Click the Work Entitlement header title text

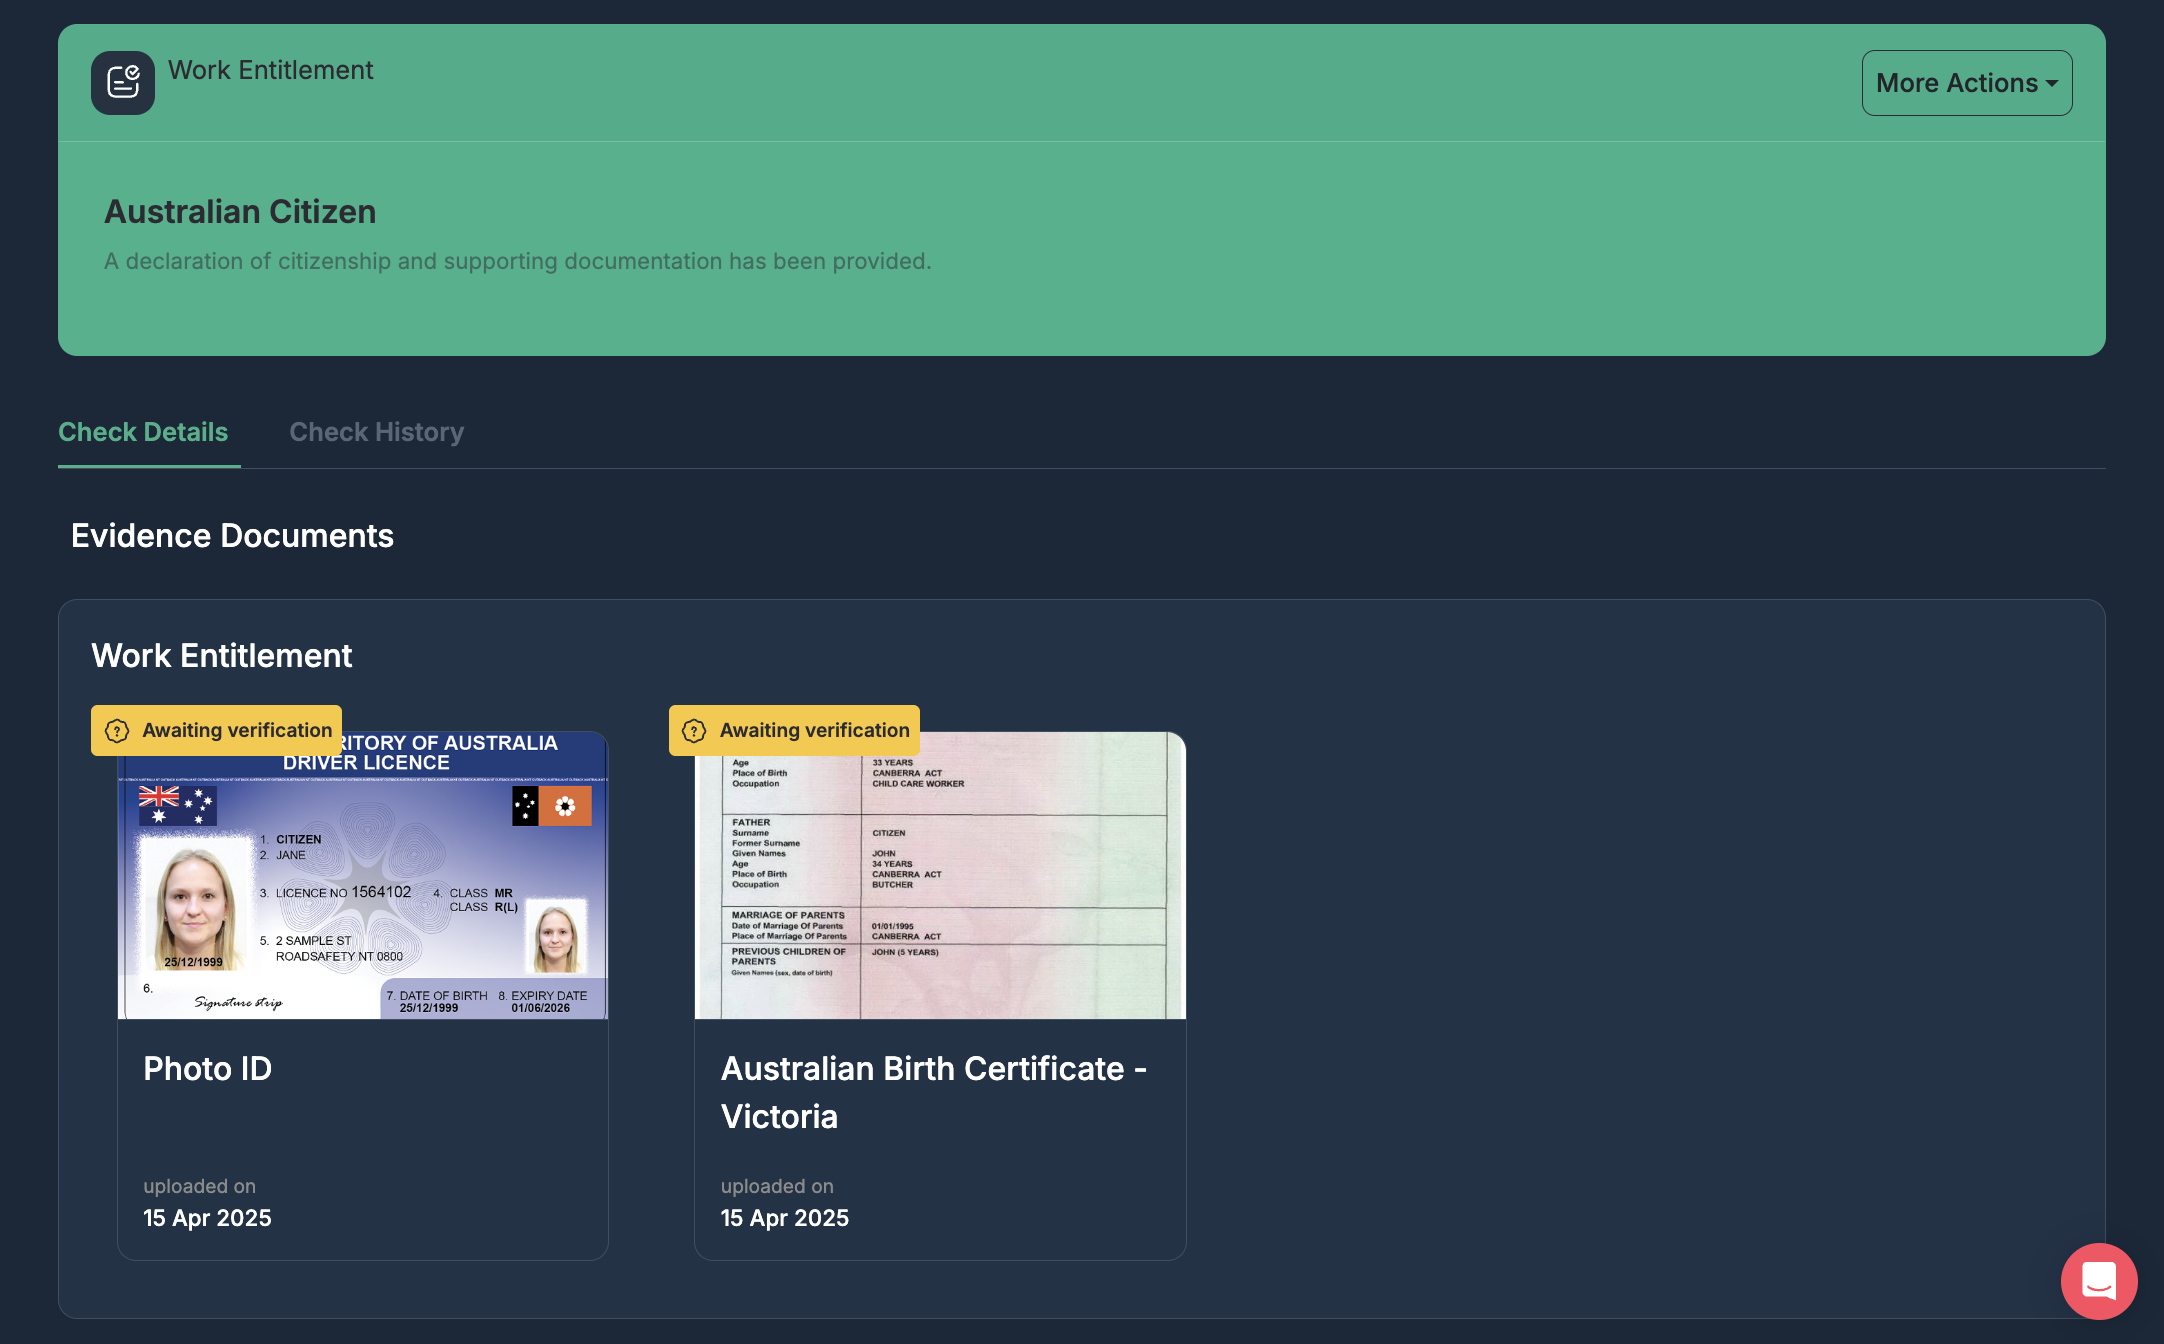(270, 70)
